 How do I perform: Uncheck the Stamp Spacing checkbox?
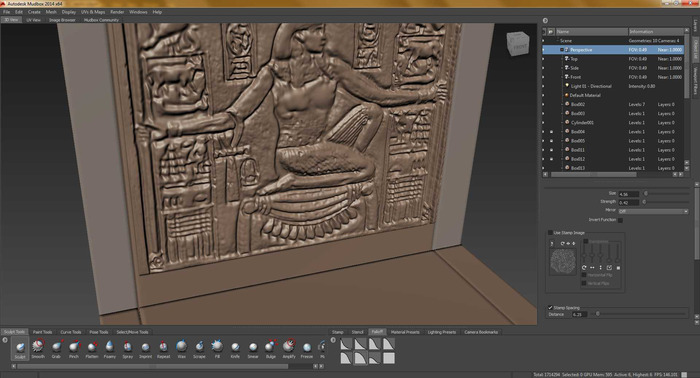pyautogui.click(x=550, y=307)
